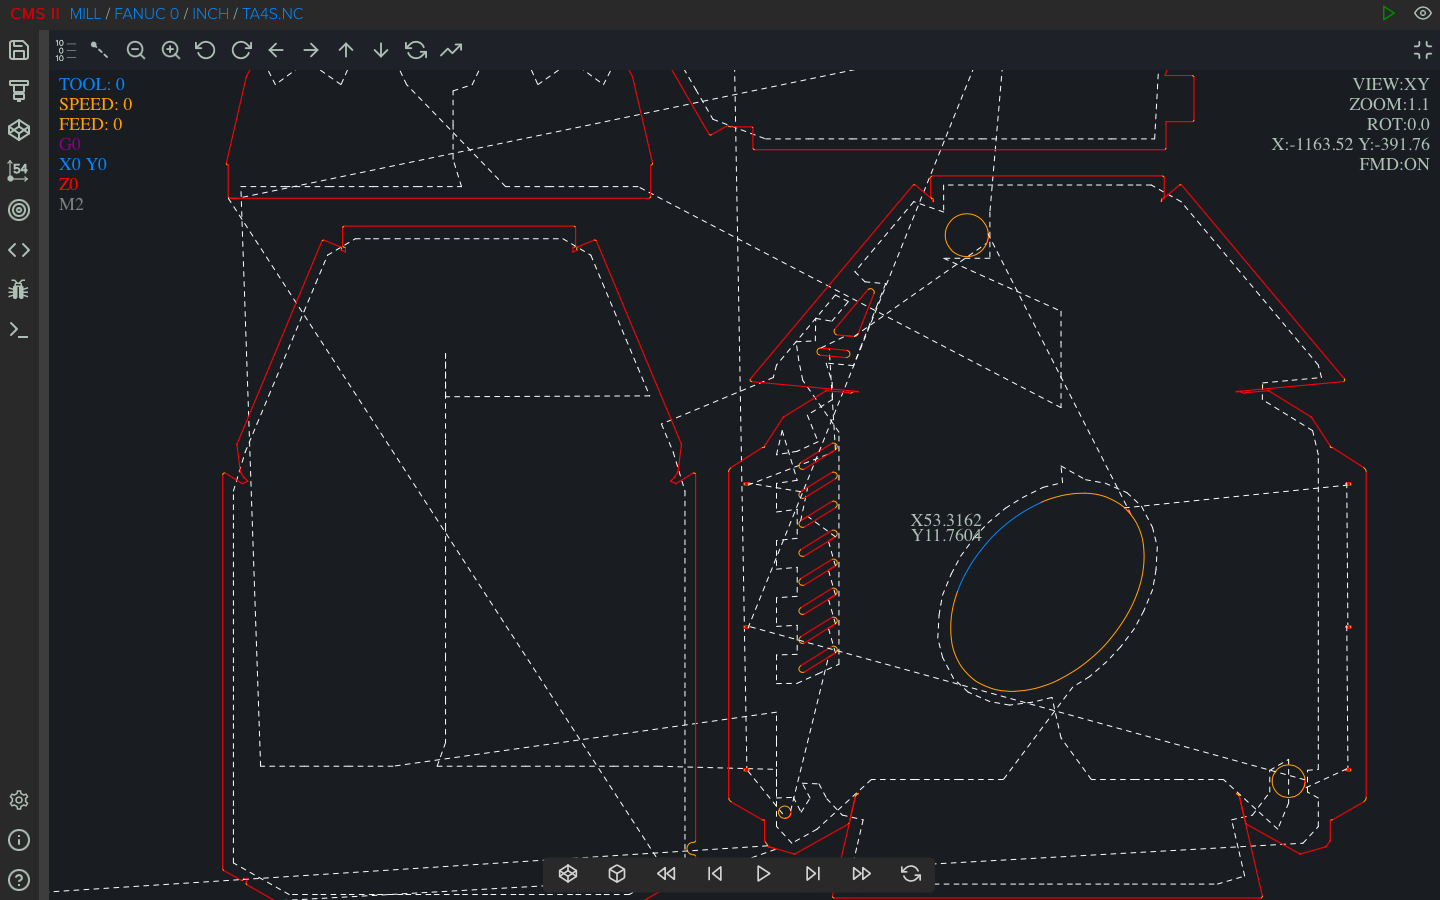The width and height of the screenshot is (1440, 900).
Task: Open the 3D wireframe box sidebar icon
Action: point(19,130)
